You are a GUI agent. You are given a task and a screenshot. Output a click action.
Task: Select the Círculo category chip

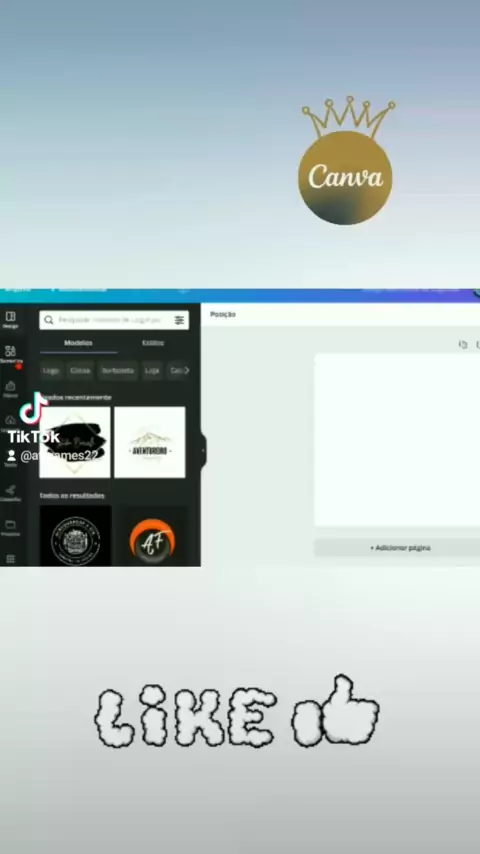pos(80,370)
